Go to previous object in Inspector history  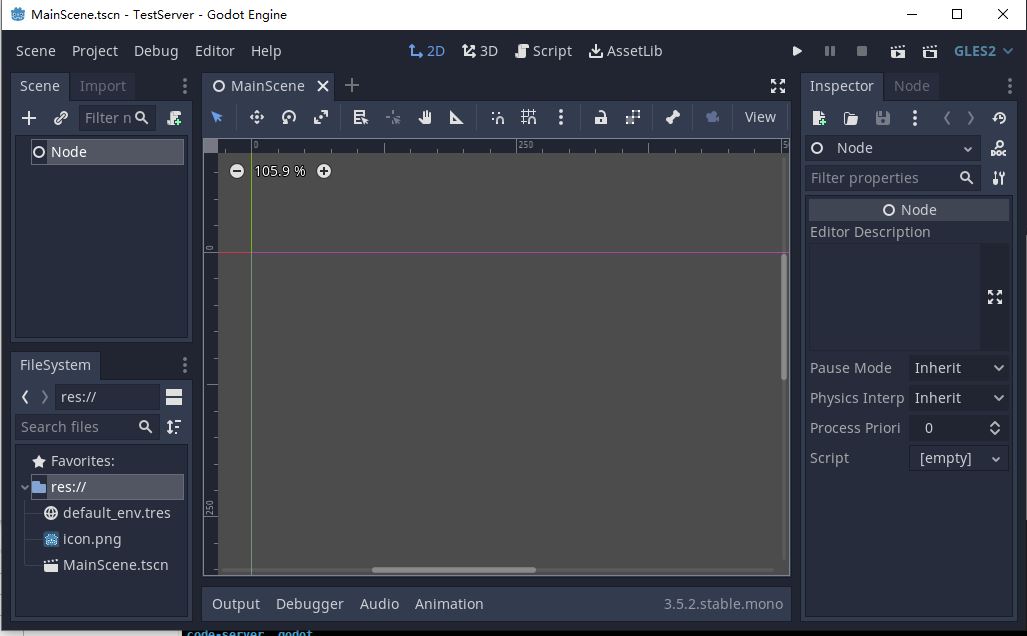point(947,118)
